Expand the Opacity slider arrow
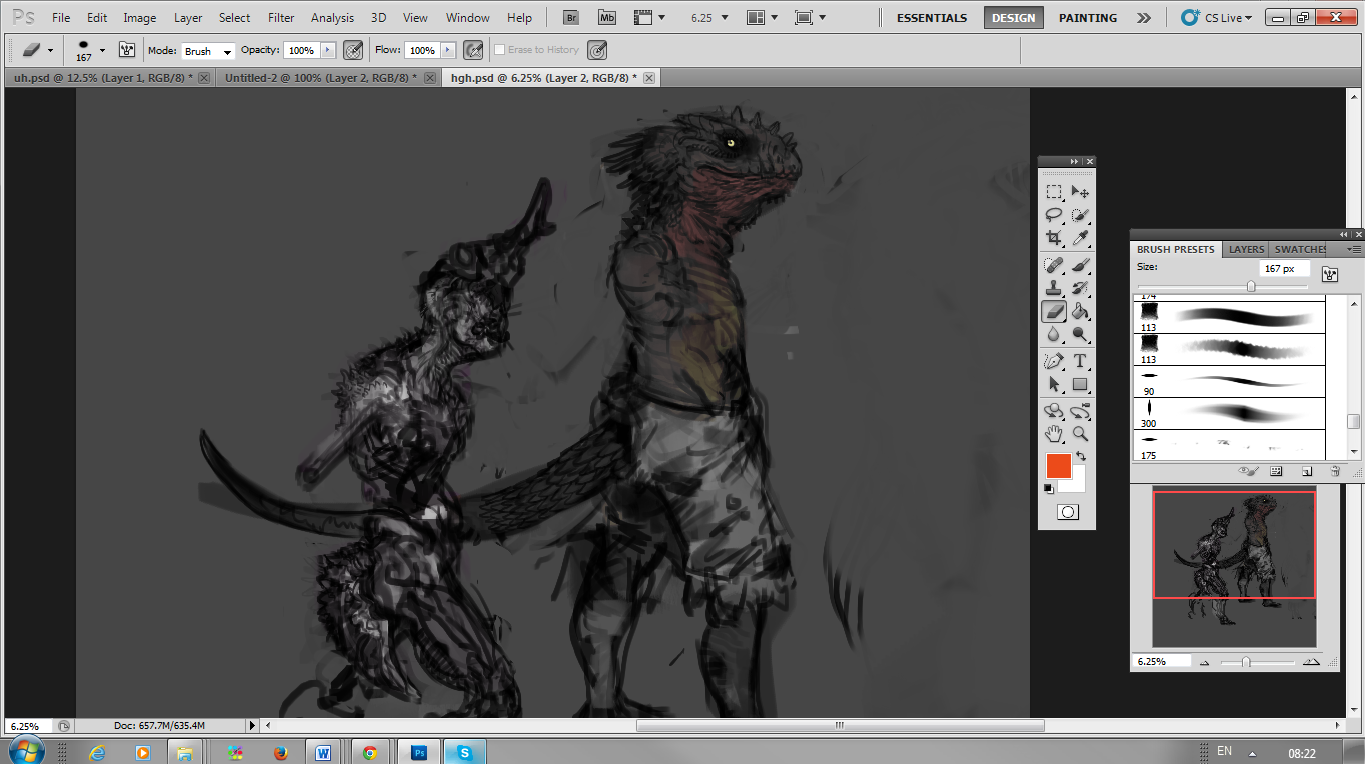 click(x=327, y=50)
